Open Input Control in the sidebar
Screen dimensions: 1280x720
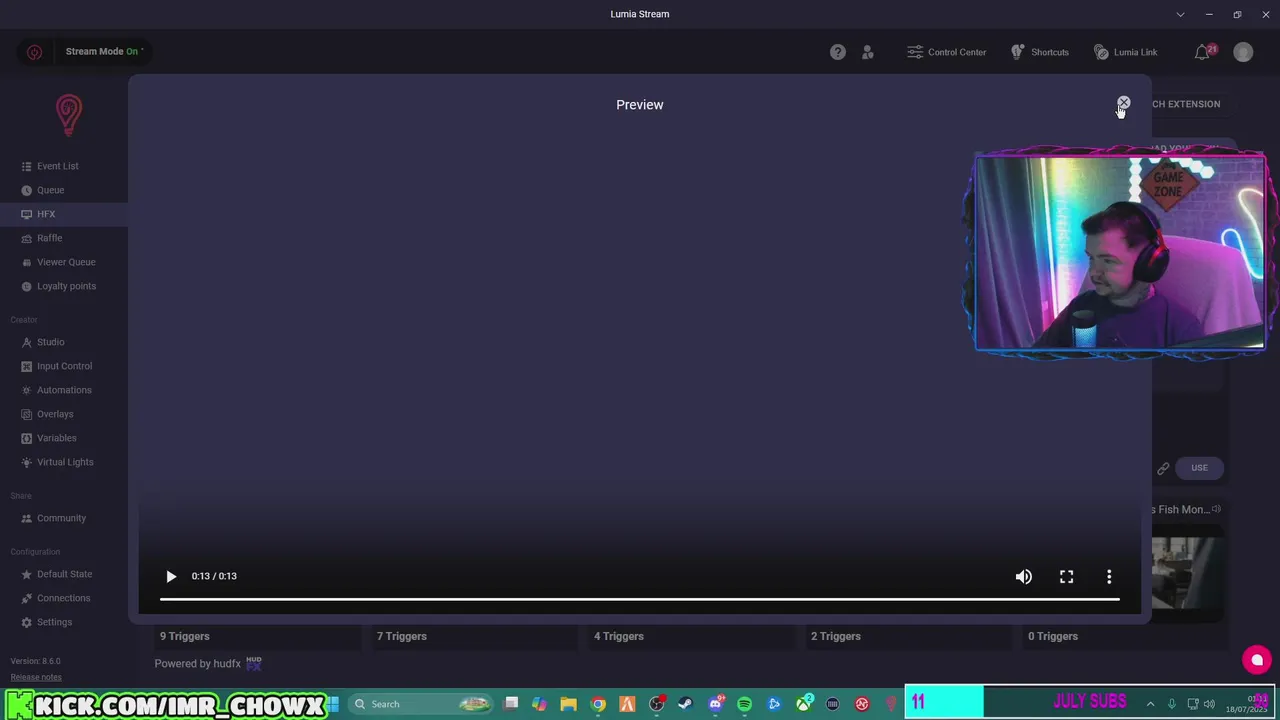coord(64,366)
